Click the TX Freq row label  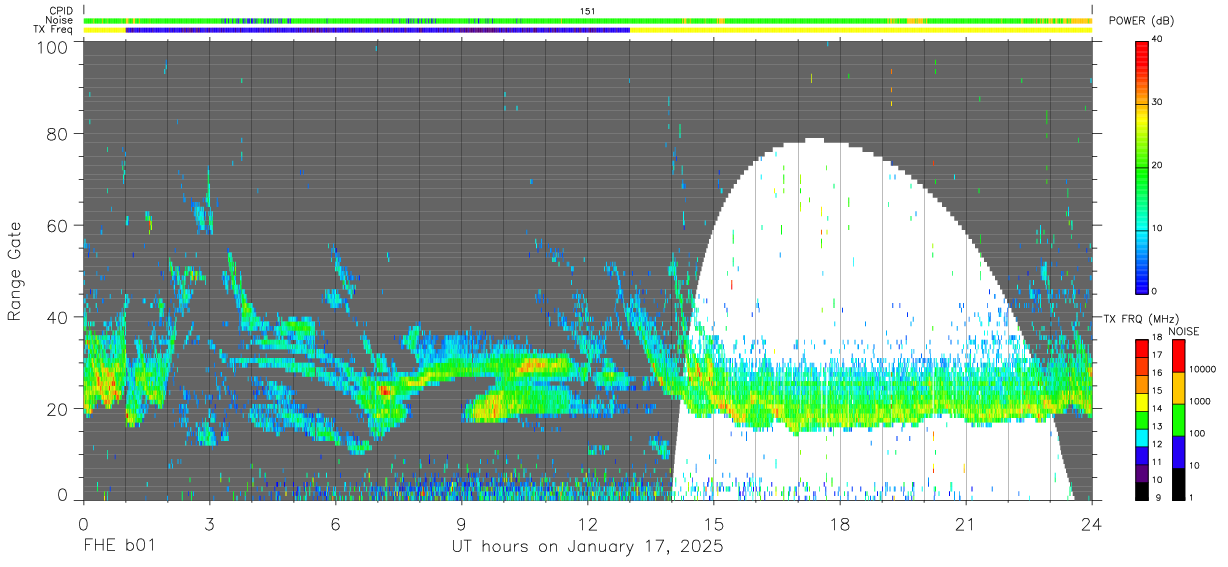pyautogui.click(x=54, y=30)
